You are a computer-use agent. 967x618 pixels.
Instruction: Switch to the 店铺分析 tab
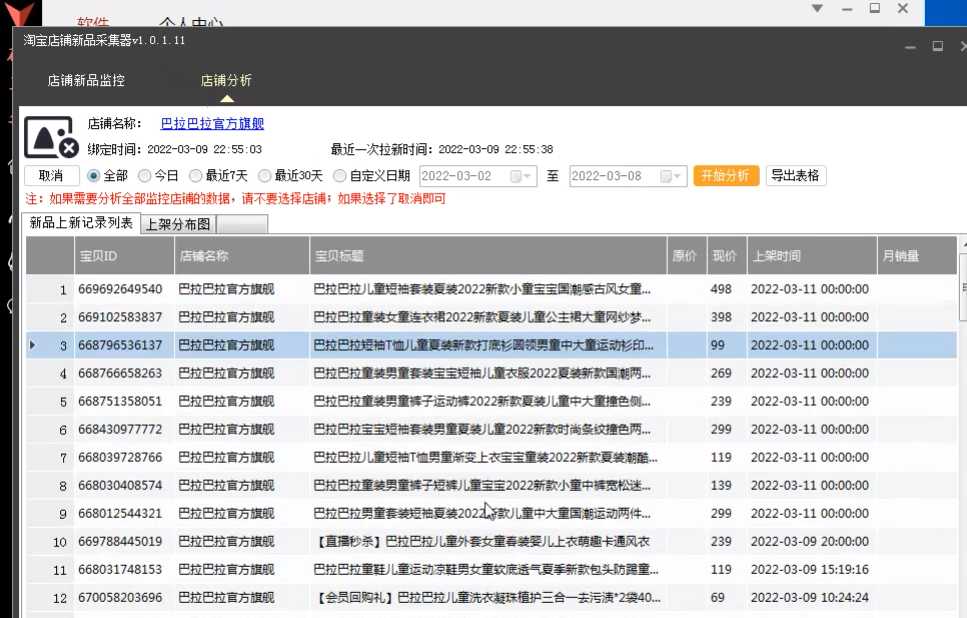click(226, 80)
